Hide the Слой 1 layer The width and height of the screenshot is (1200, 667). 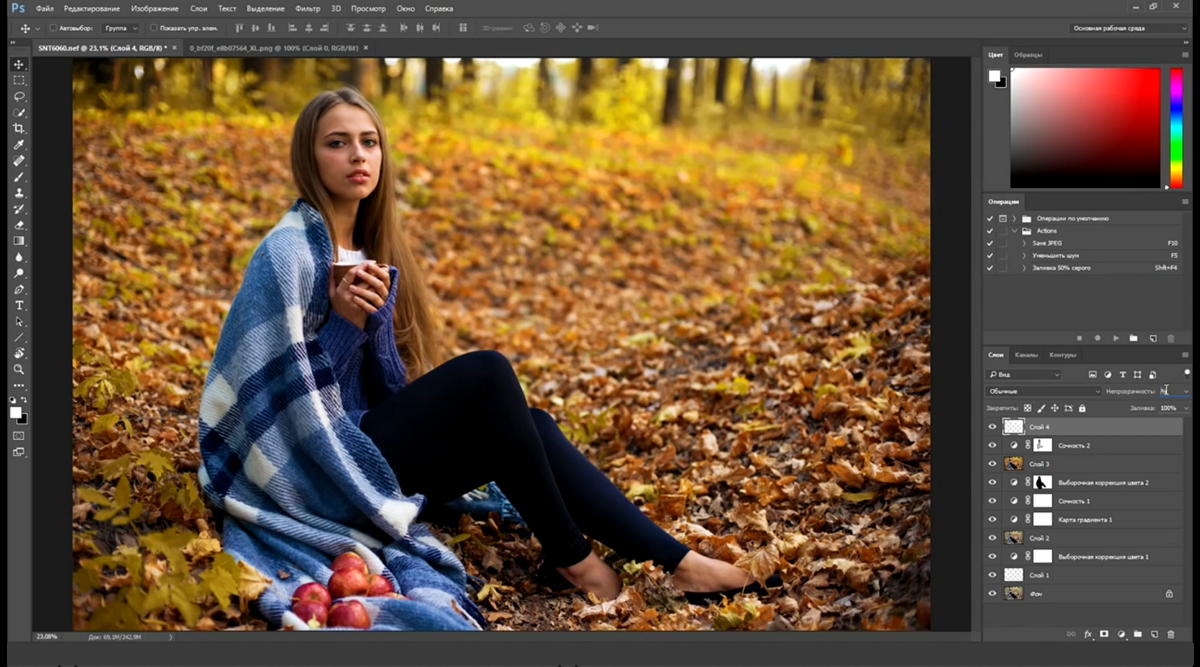pos(993,575)
